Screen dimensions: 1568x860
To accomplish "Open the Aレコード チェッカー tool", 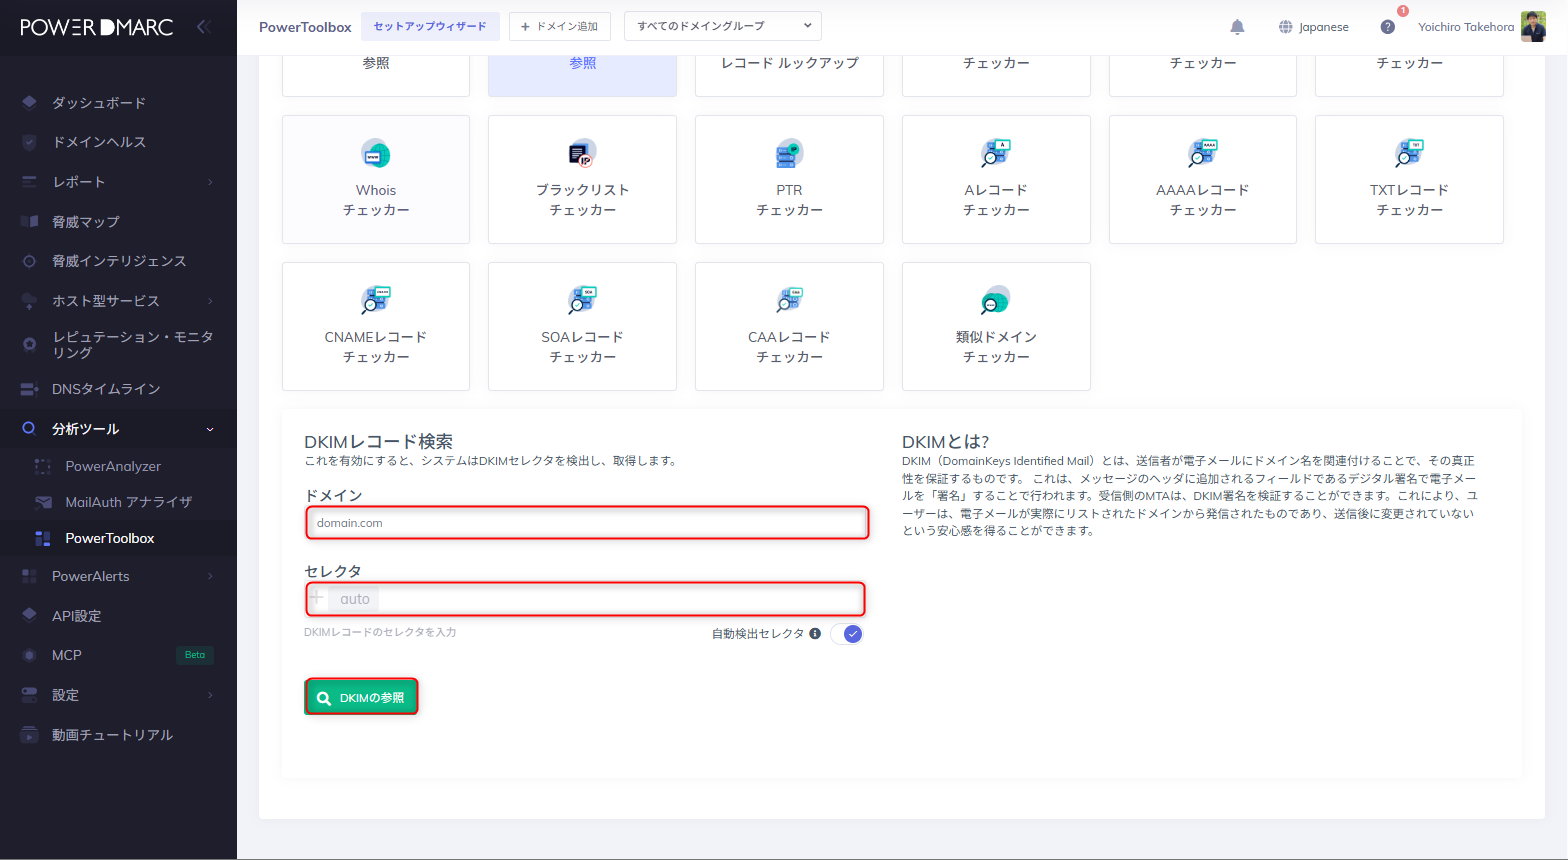I will tap(996, 179).
